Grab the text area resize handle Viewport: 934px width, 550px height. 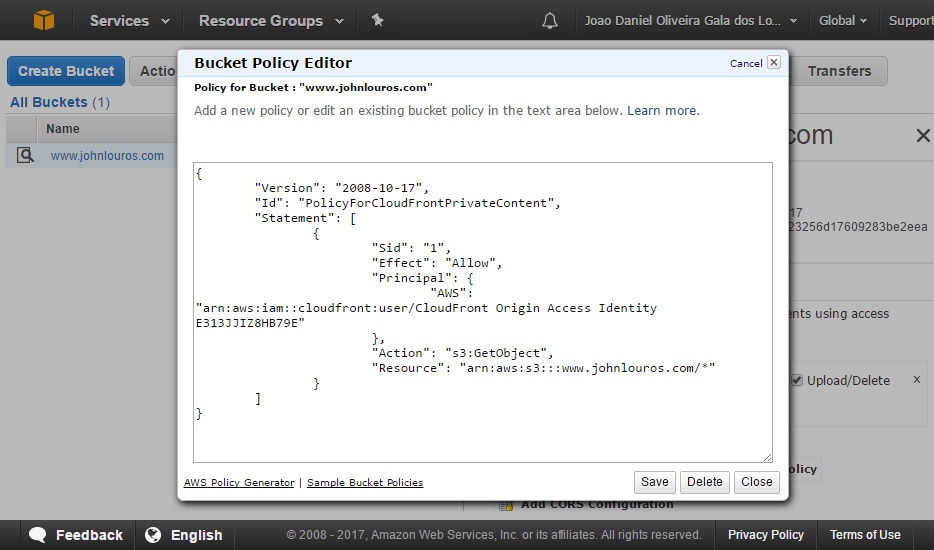[x=767, y=457]
